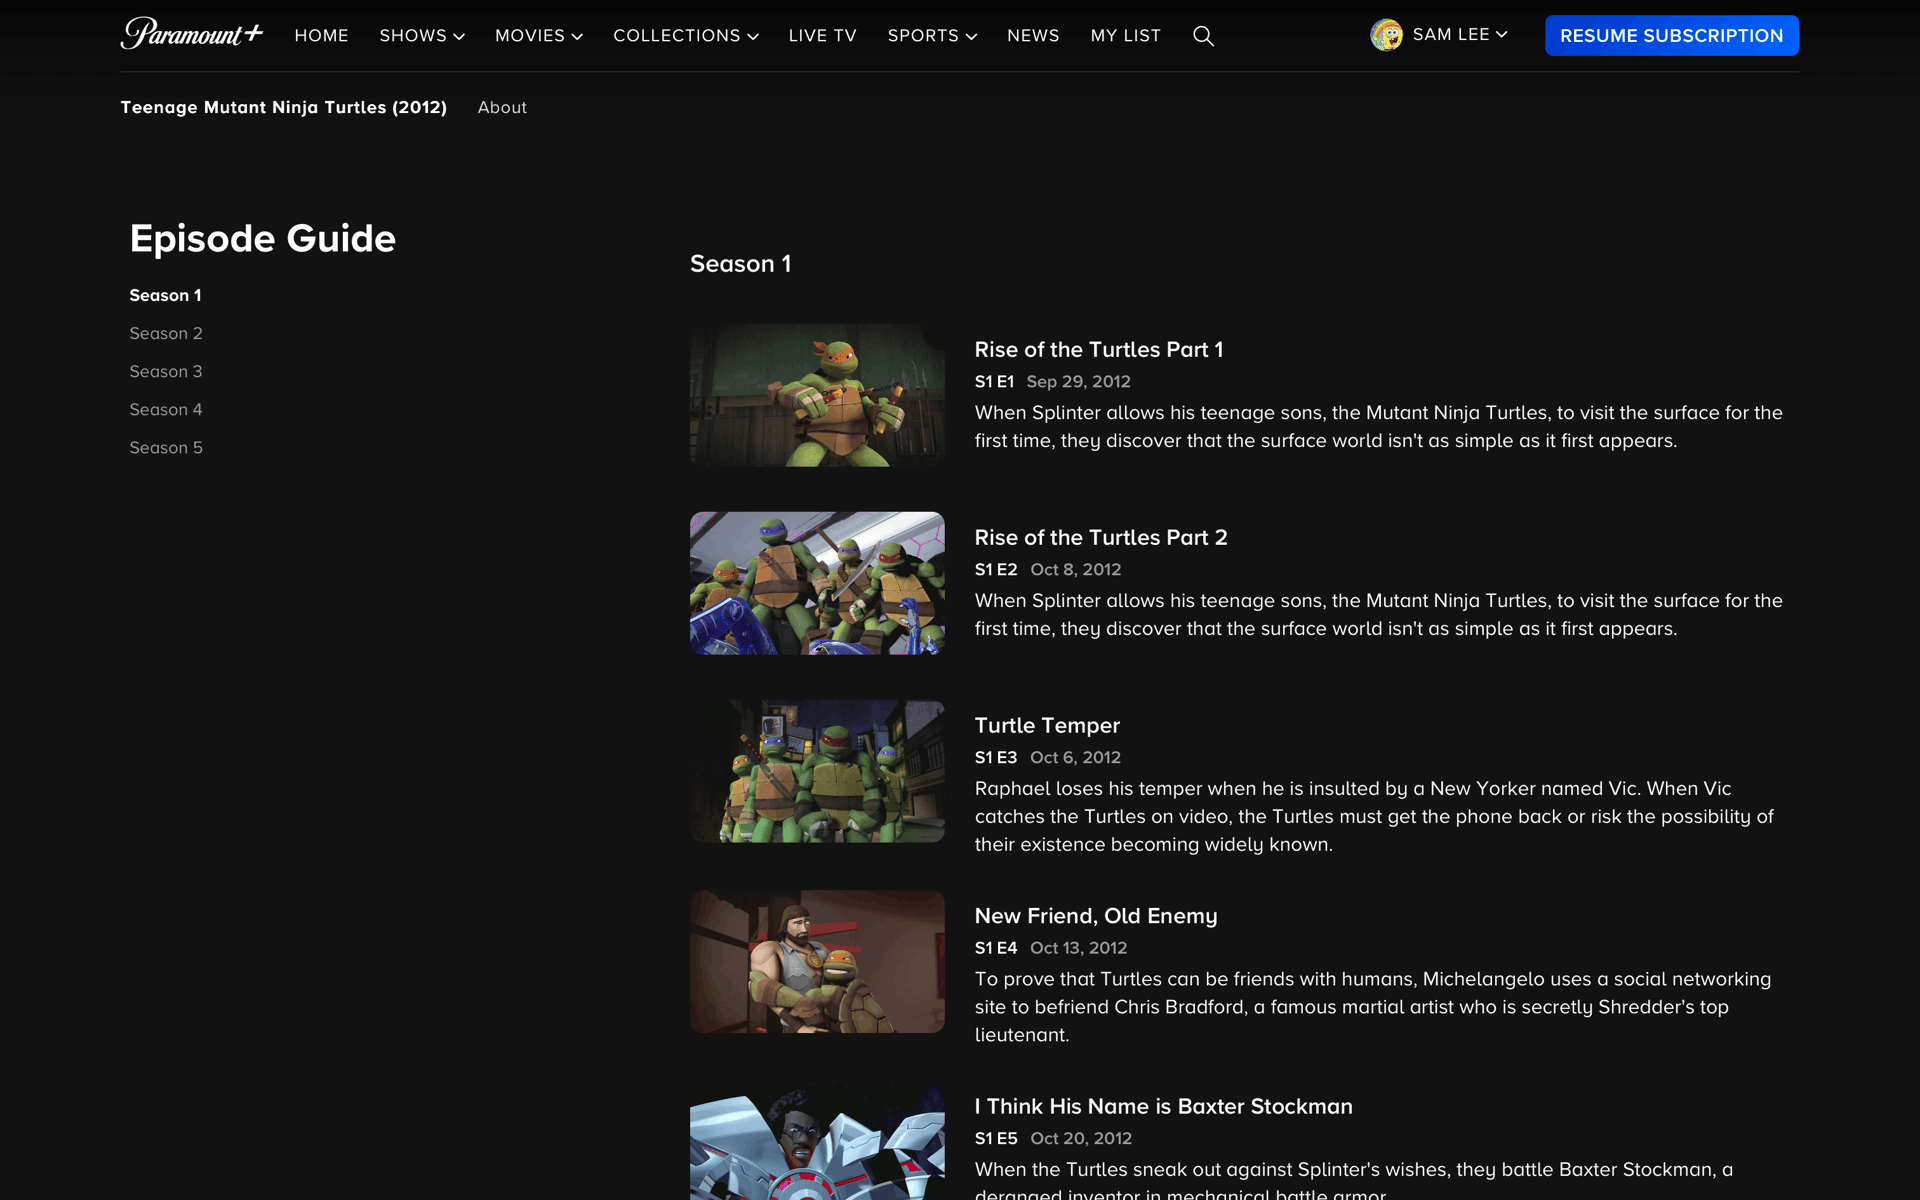Open the Teenage Mutant Ninja Turtles (2012) show link

pyautogui.click(x=284, y=107)
